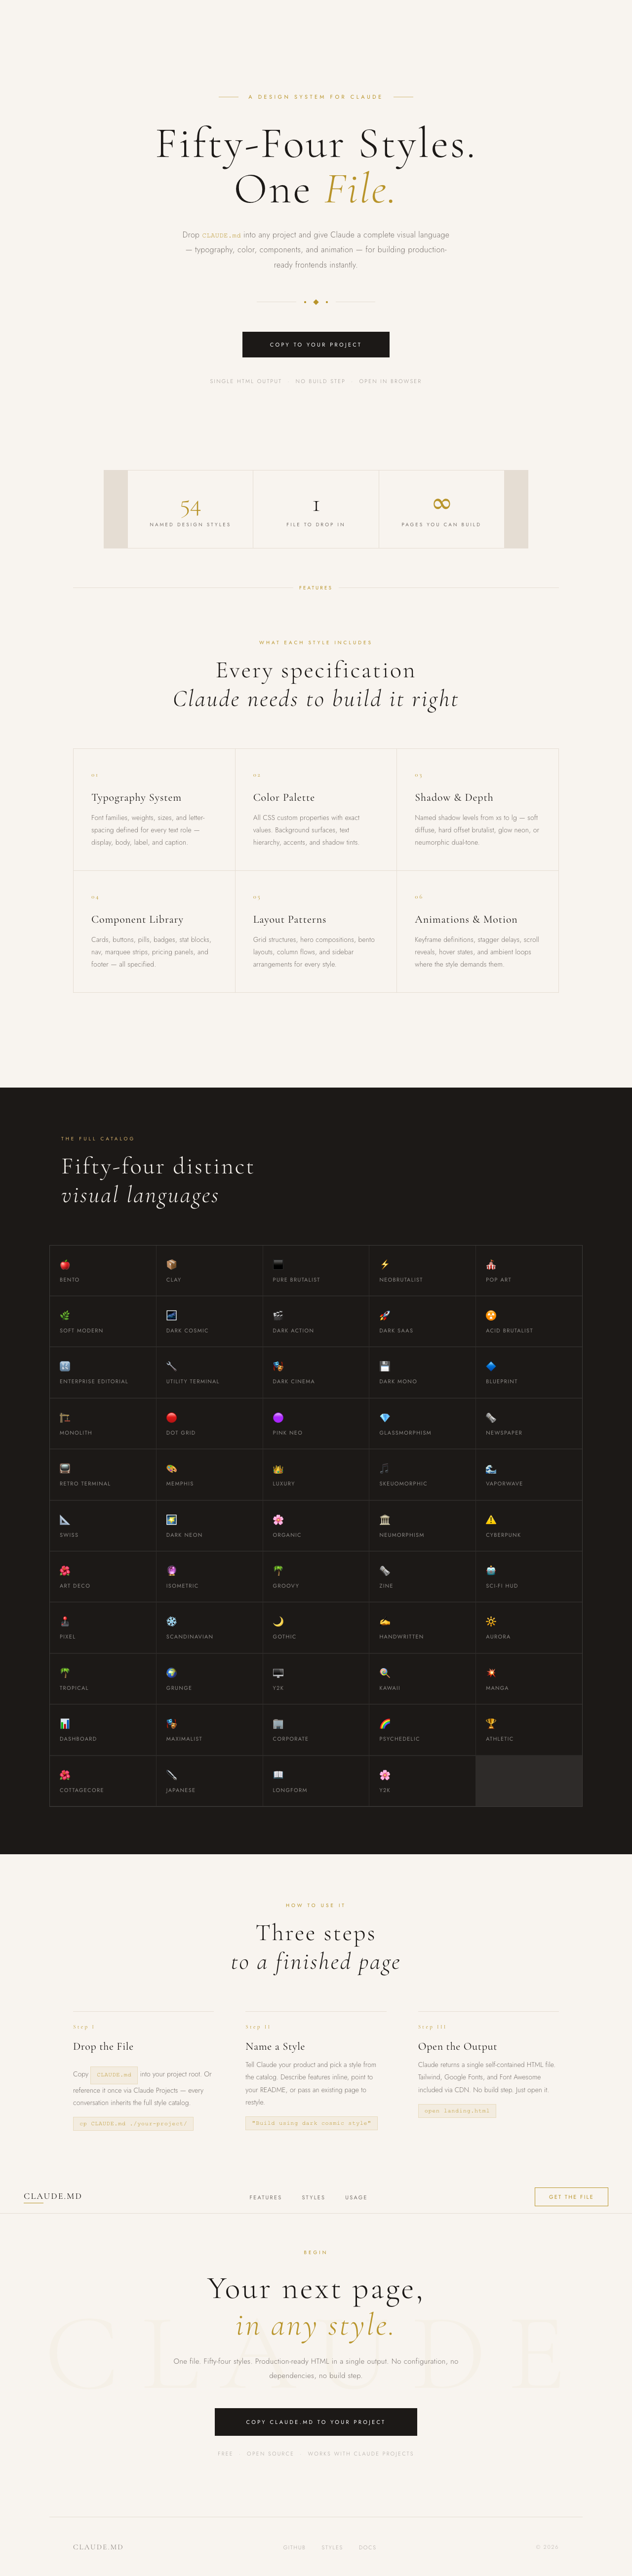Go to Usage in the navigation bar
The image size is (632, 2576).
click(356, 2197)
